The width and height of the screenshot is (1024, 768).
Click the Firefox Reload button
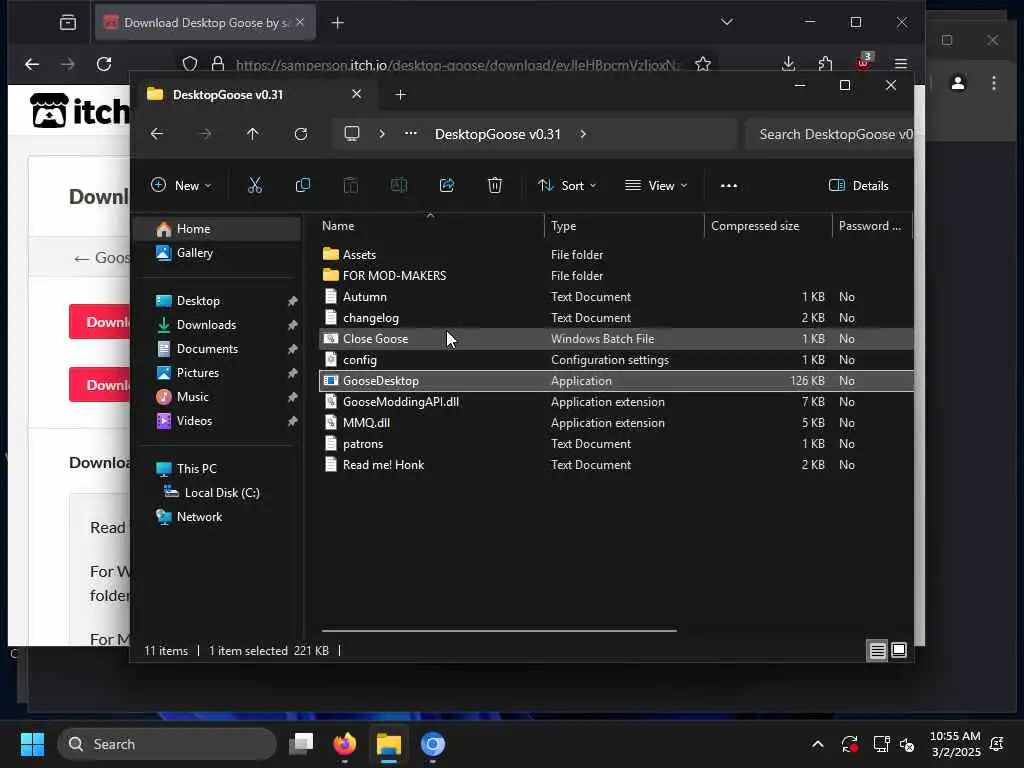pos(104,64)
